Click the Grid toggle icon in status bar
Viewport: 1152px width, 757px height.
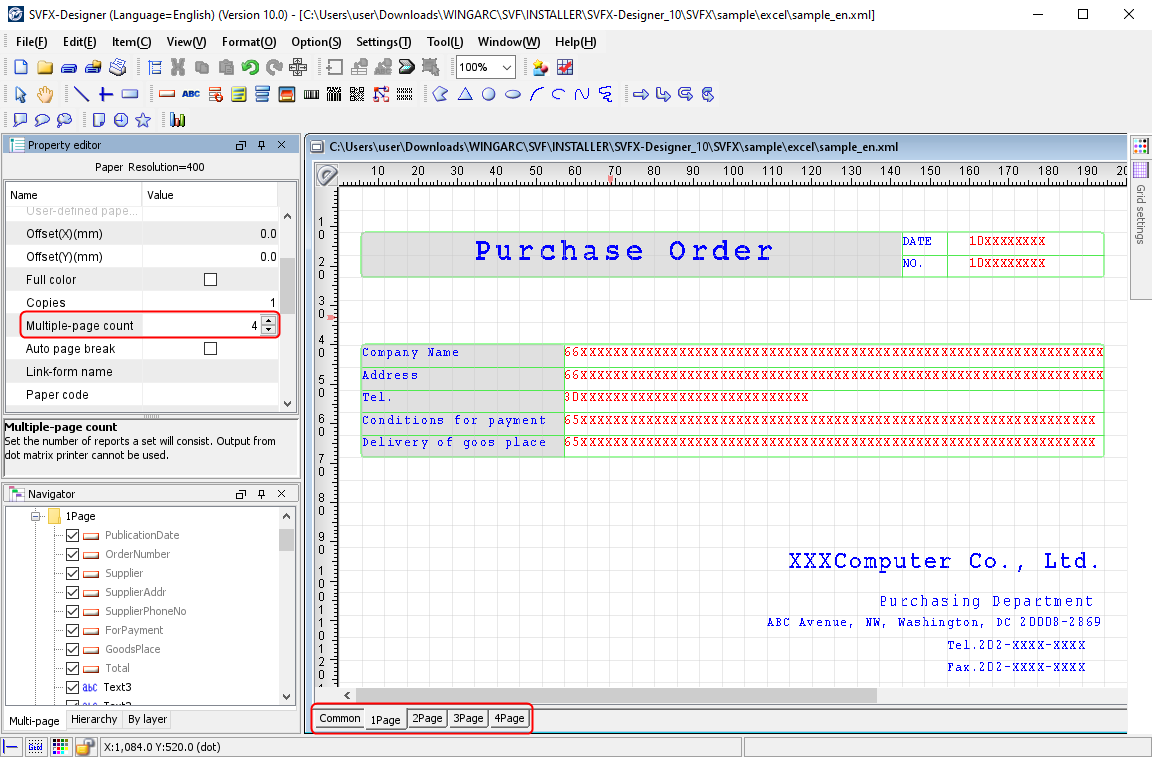[35, 747]
